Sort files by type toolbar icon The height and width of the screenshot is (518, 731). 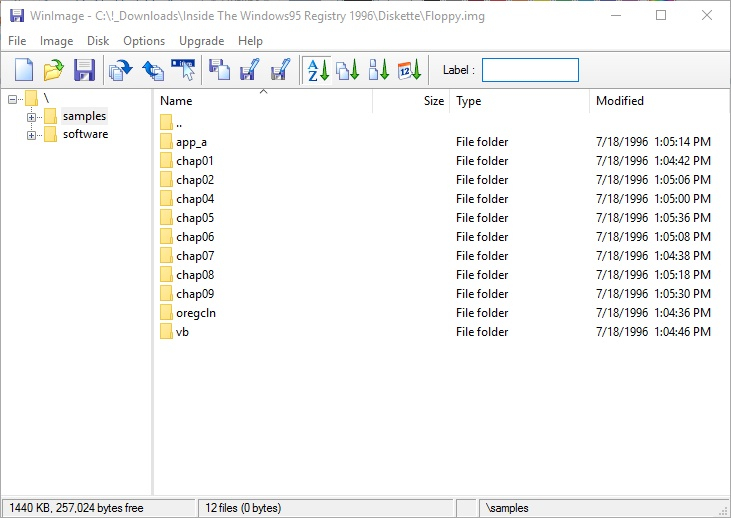[348, 70]
